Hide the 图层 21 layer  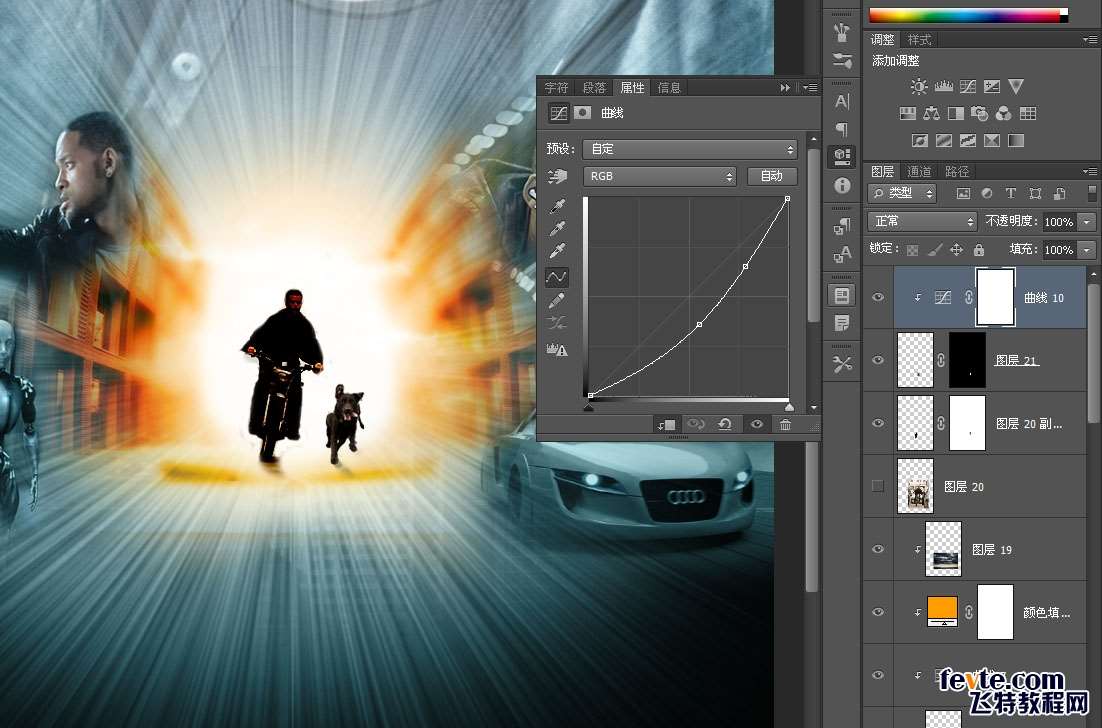coord(878,360)
